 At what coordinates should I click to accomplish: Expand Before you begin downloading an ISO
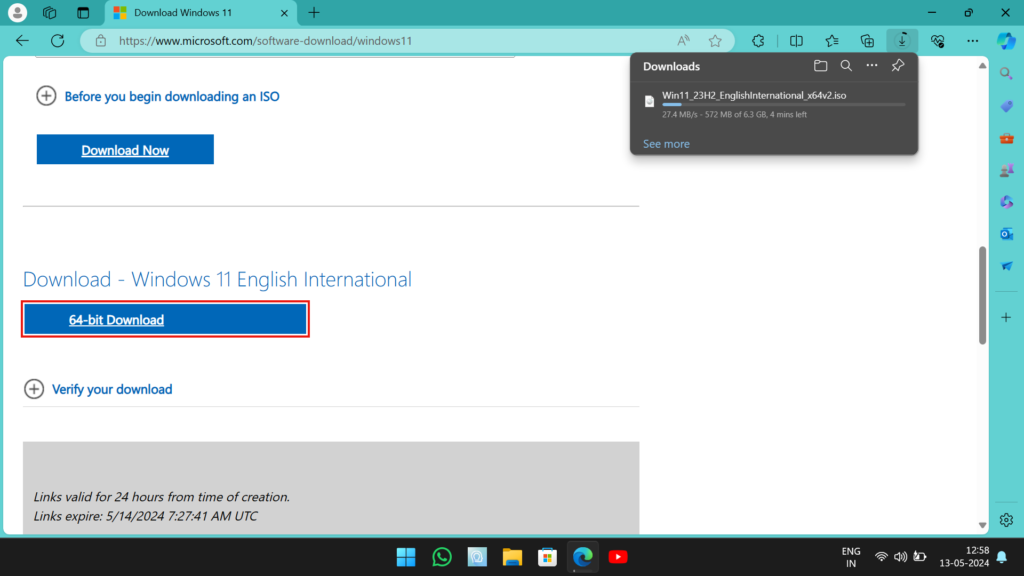point(158,97)
